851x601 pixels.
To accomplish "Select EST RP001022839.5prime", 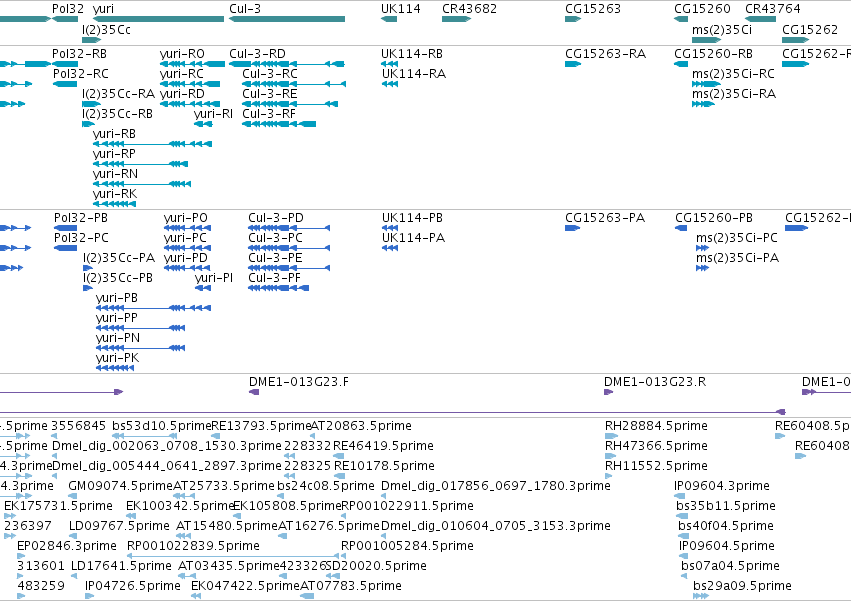I will click(193, 546).
